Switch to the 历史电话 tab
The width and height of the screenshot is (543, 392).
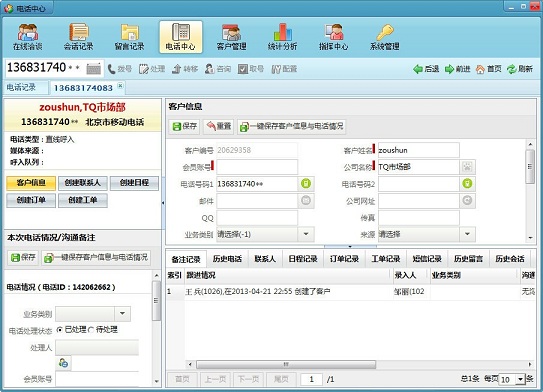[x=227, y=259]
